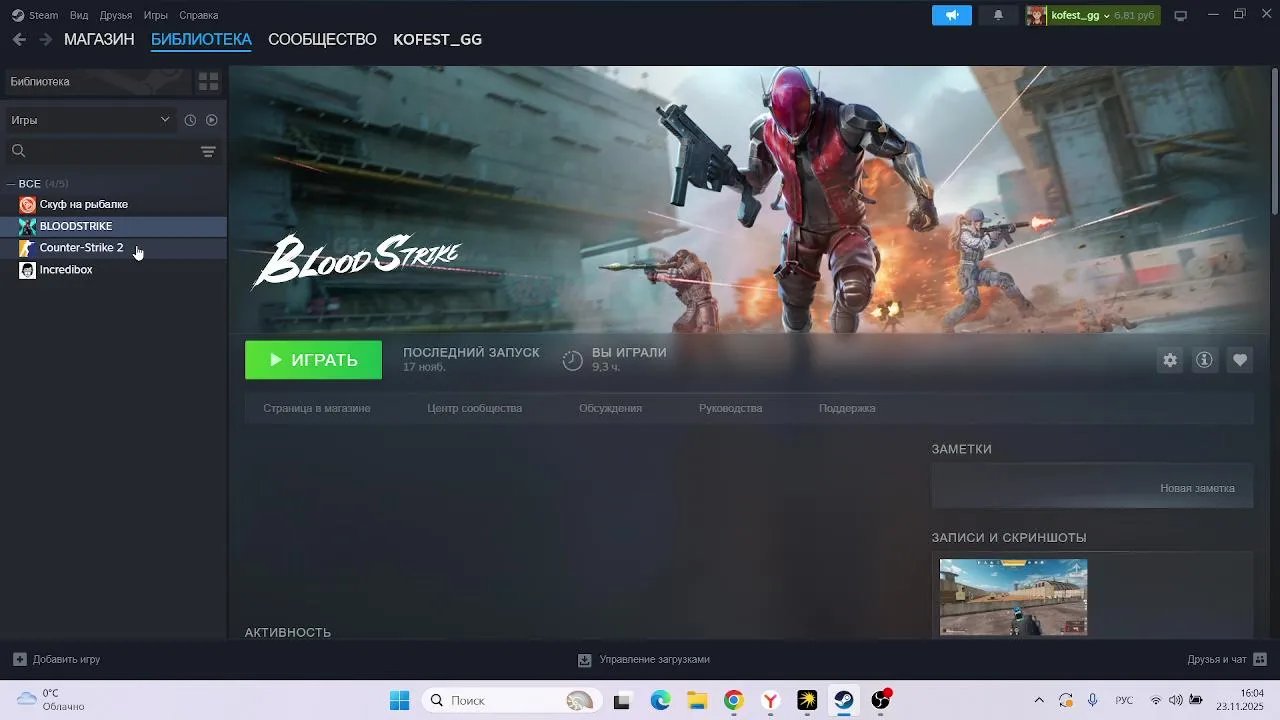Viewport: 1280px width, 720px height.
Task: Open KOFEST_GG profile tab
Action: pos(437,40)
